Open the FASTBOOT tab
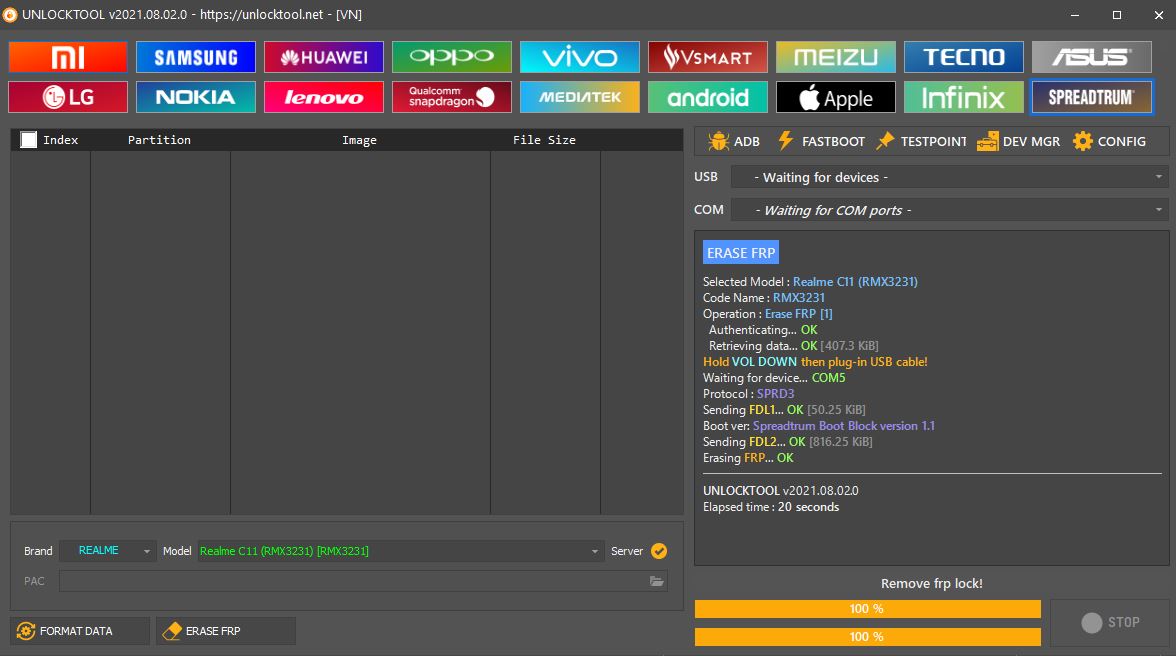Viewport: 1176px width, 656px height. [820, 141]
